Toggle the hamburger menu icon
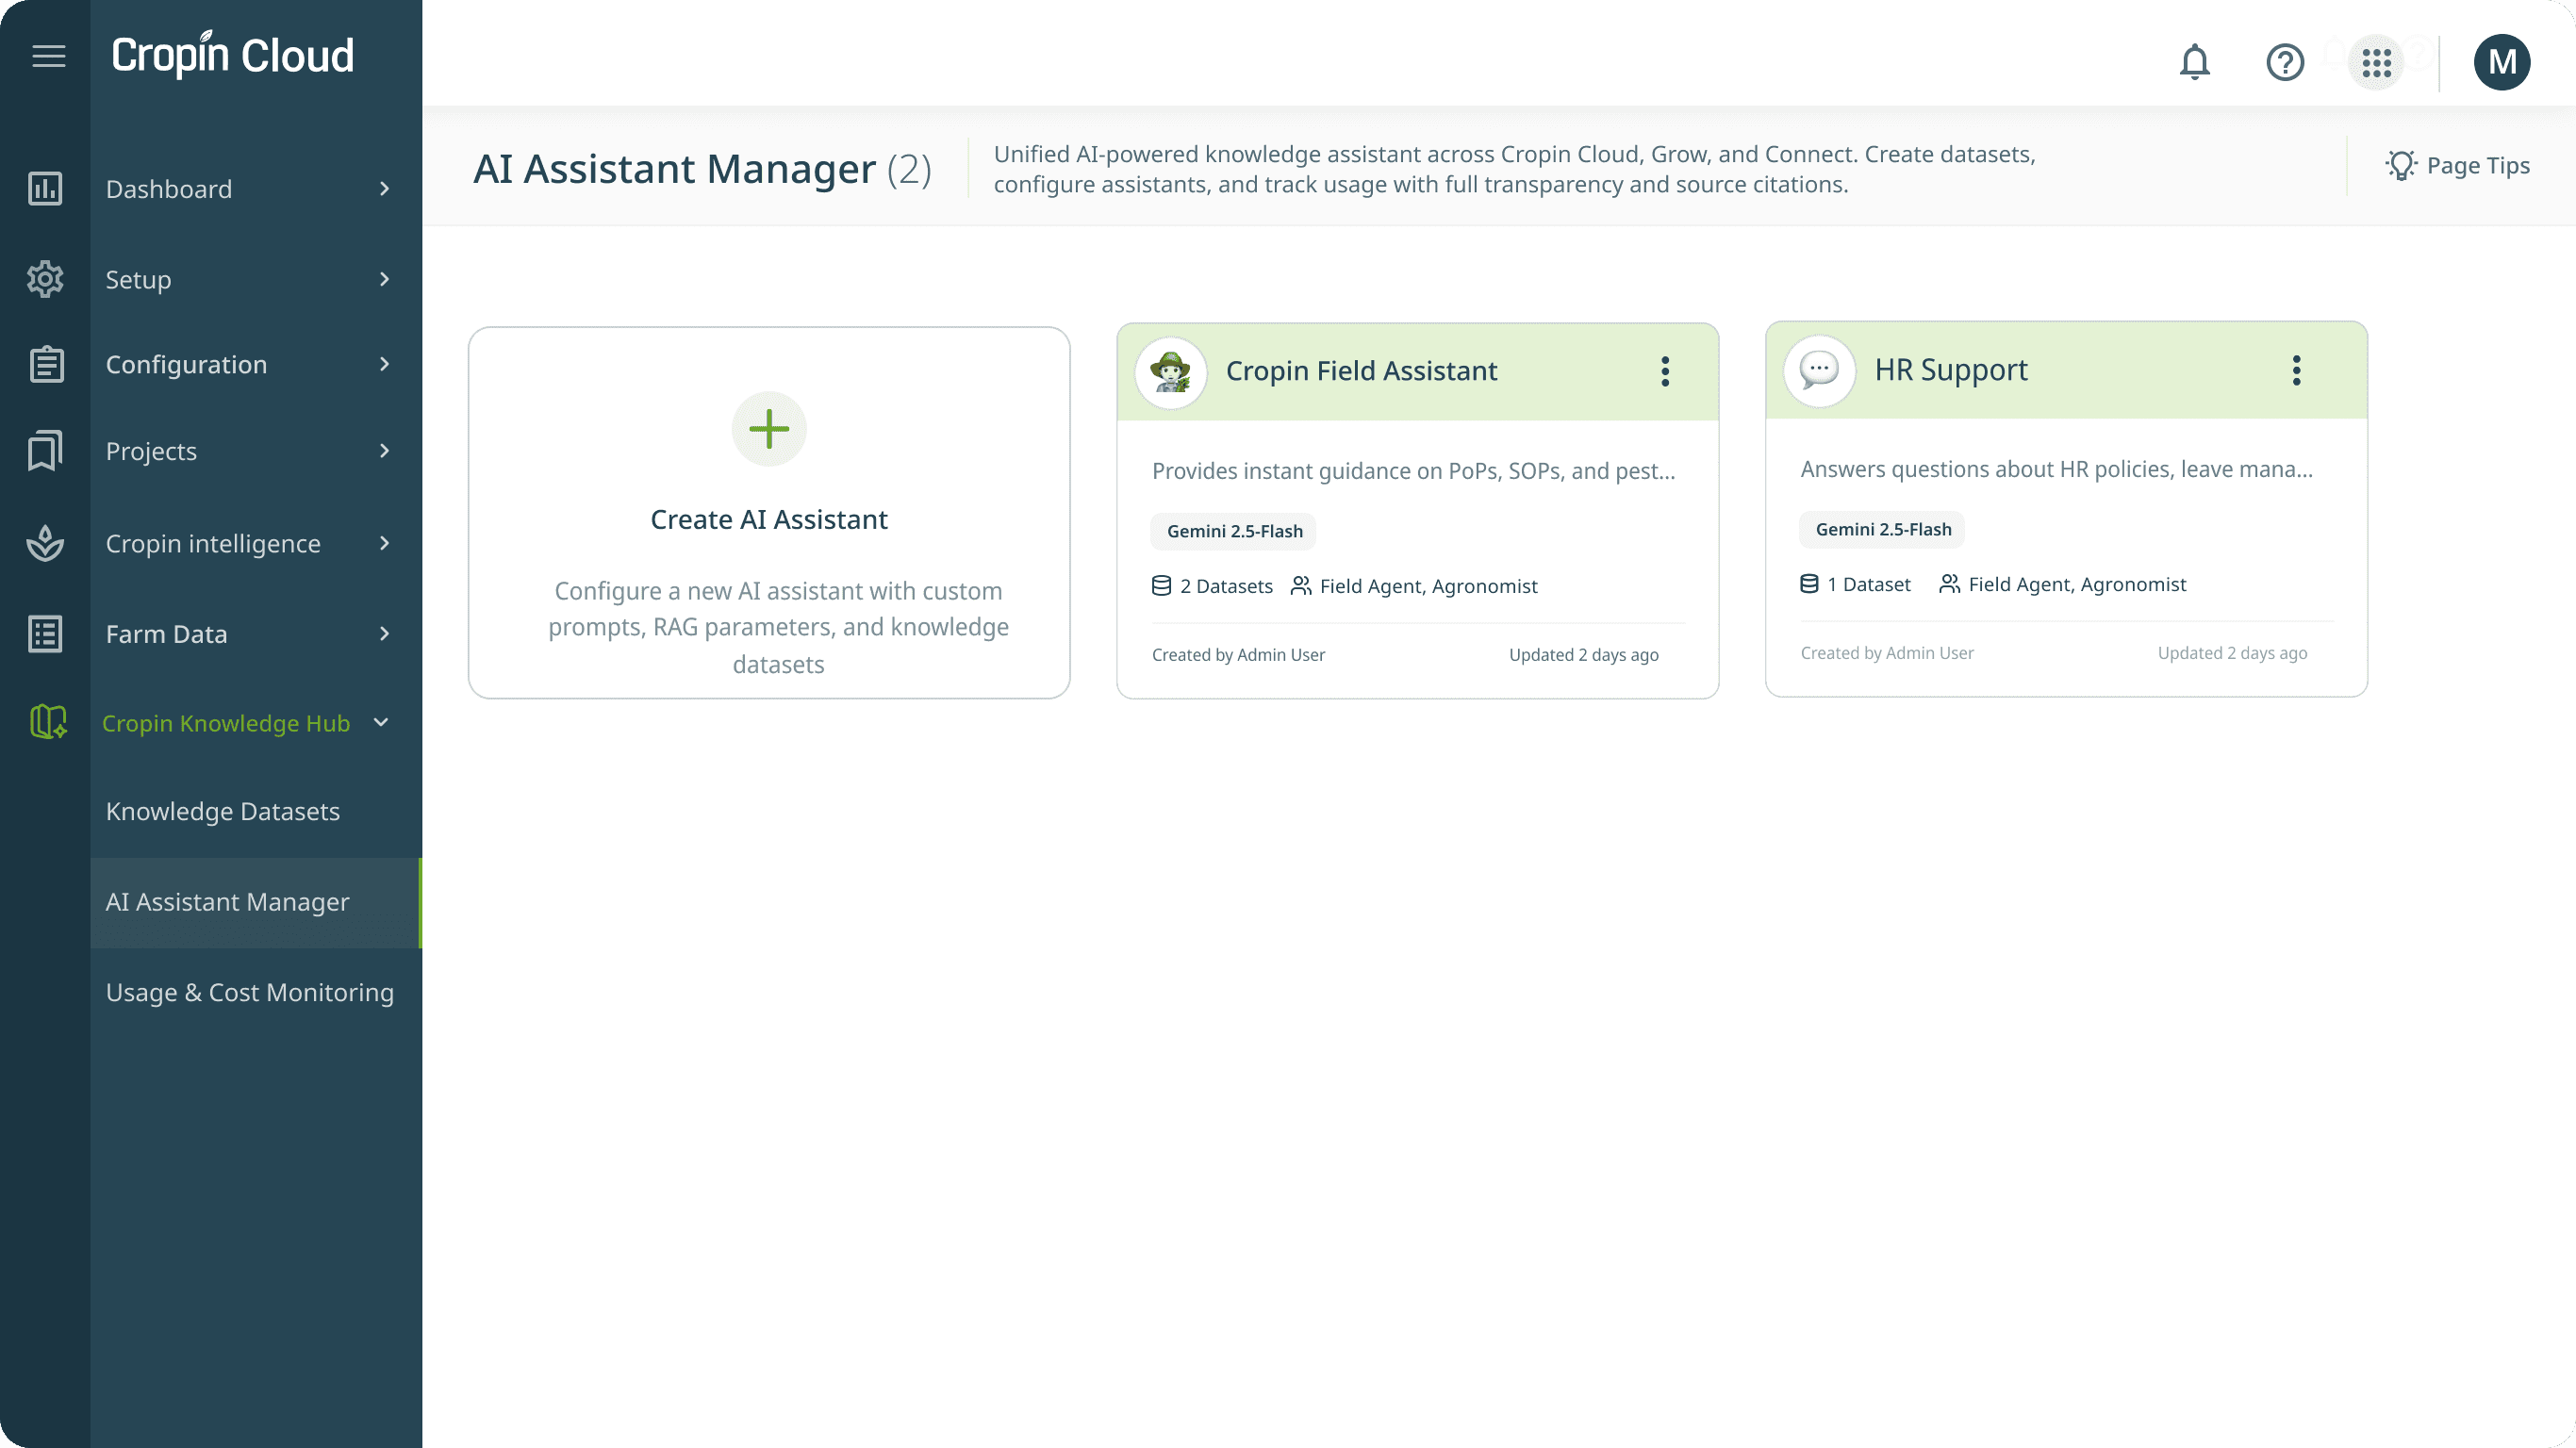Viewport: 2576px width, 1448px height. click(x=48, y=56)
